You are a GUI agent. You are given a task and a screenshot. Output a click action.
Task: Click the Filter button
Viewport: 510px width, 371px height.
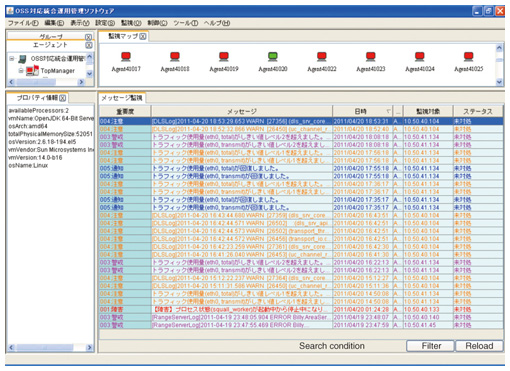point(431,346)
